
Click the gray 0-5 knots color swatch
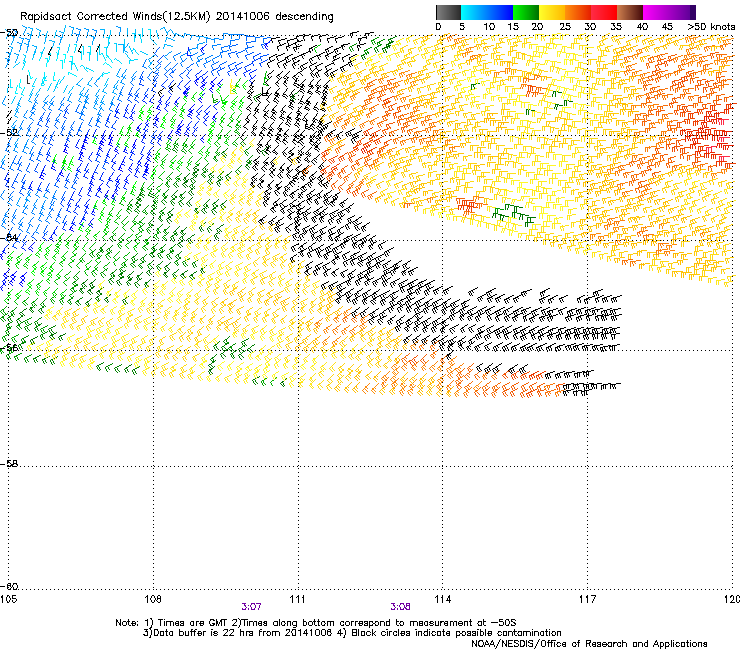click(448, 12)
